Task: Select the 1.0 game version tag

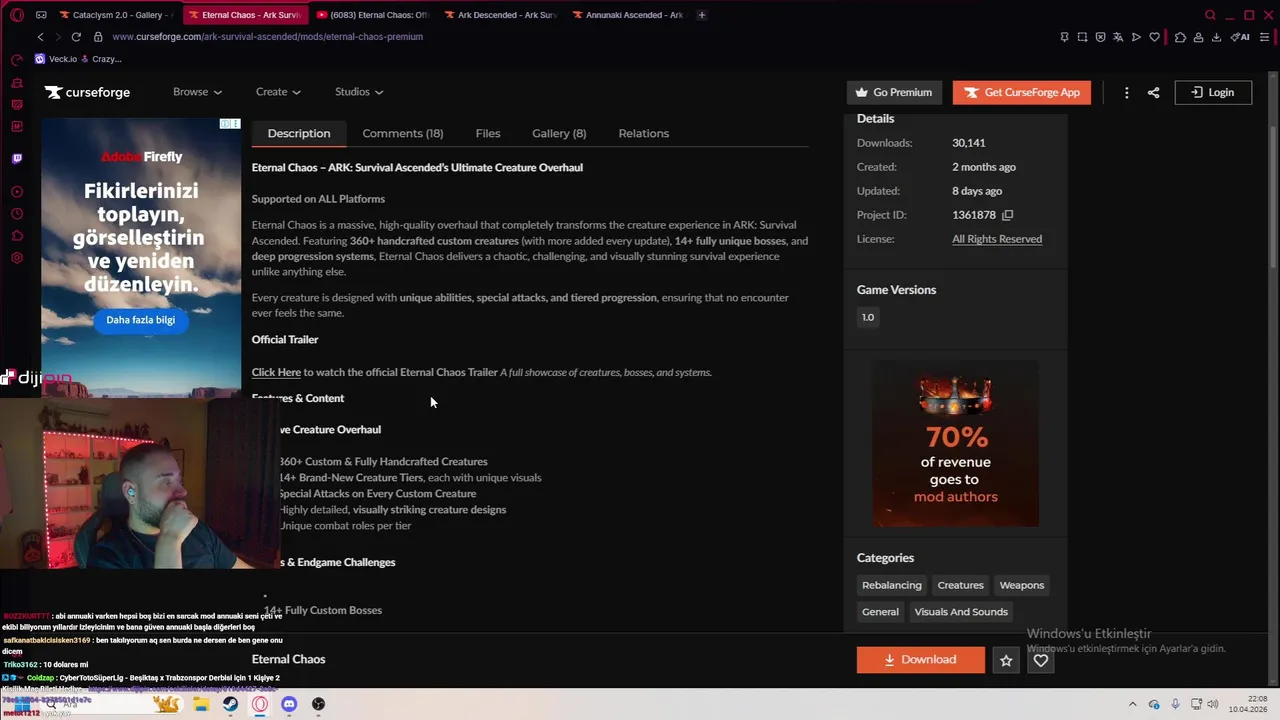Action: point(868,317)
